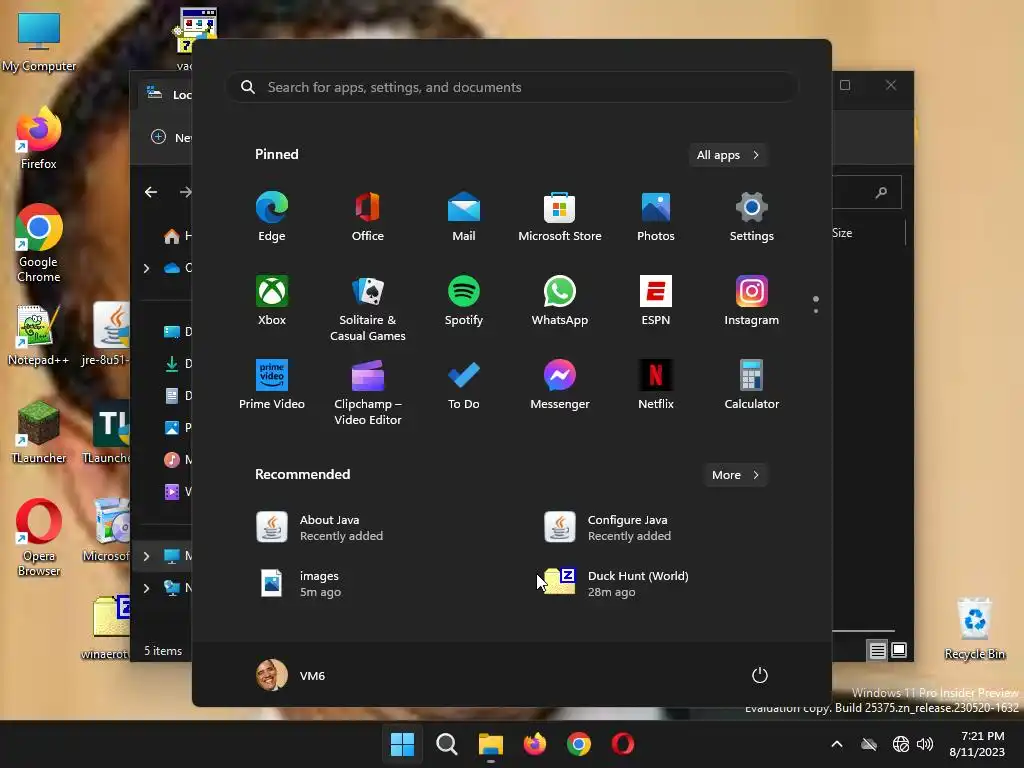Screen dimensions: 1024x768
Task: Launch Netflix from the Start menu
Action: [x=656, y=385]
